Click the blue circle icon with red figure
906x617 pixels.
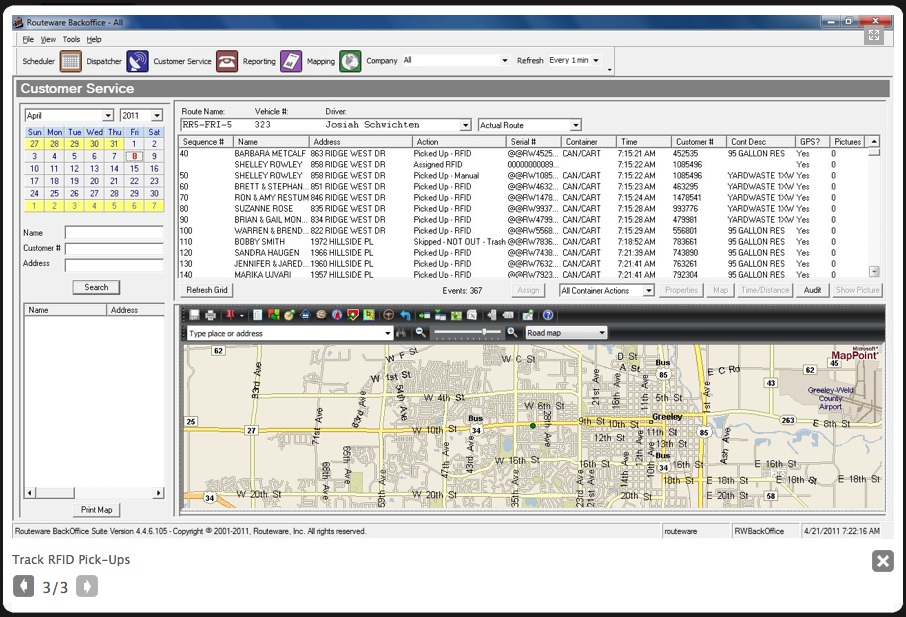pyautogui.click(x=337, y=315)
